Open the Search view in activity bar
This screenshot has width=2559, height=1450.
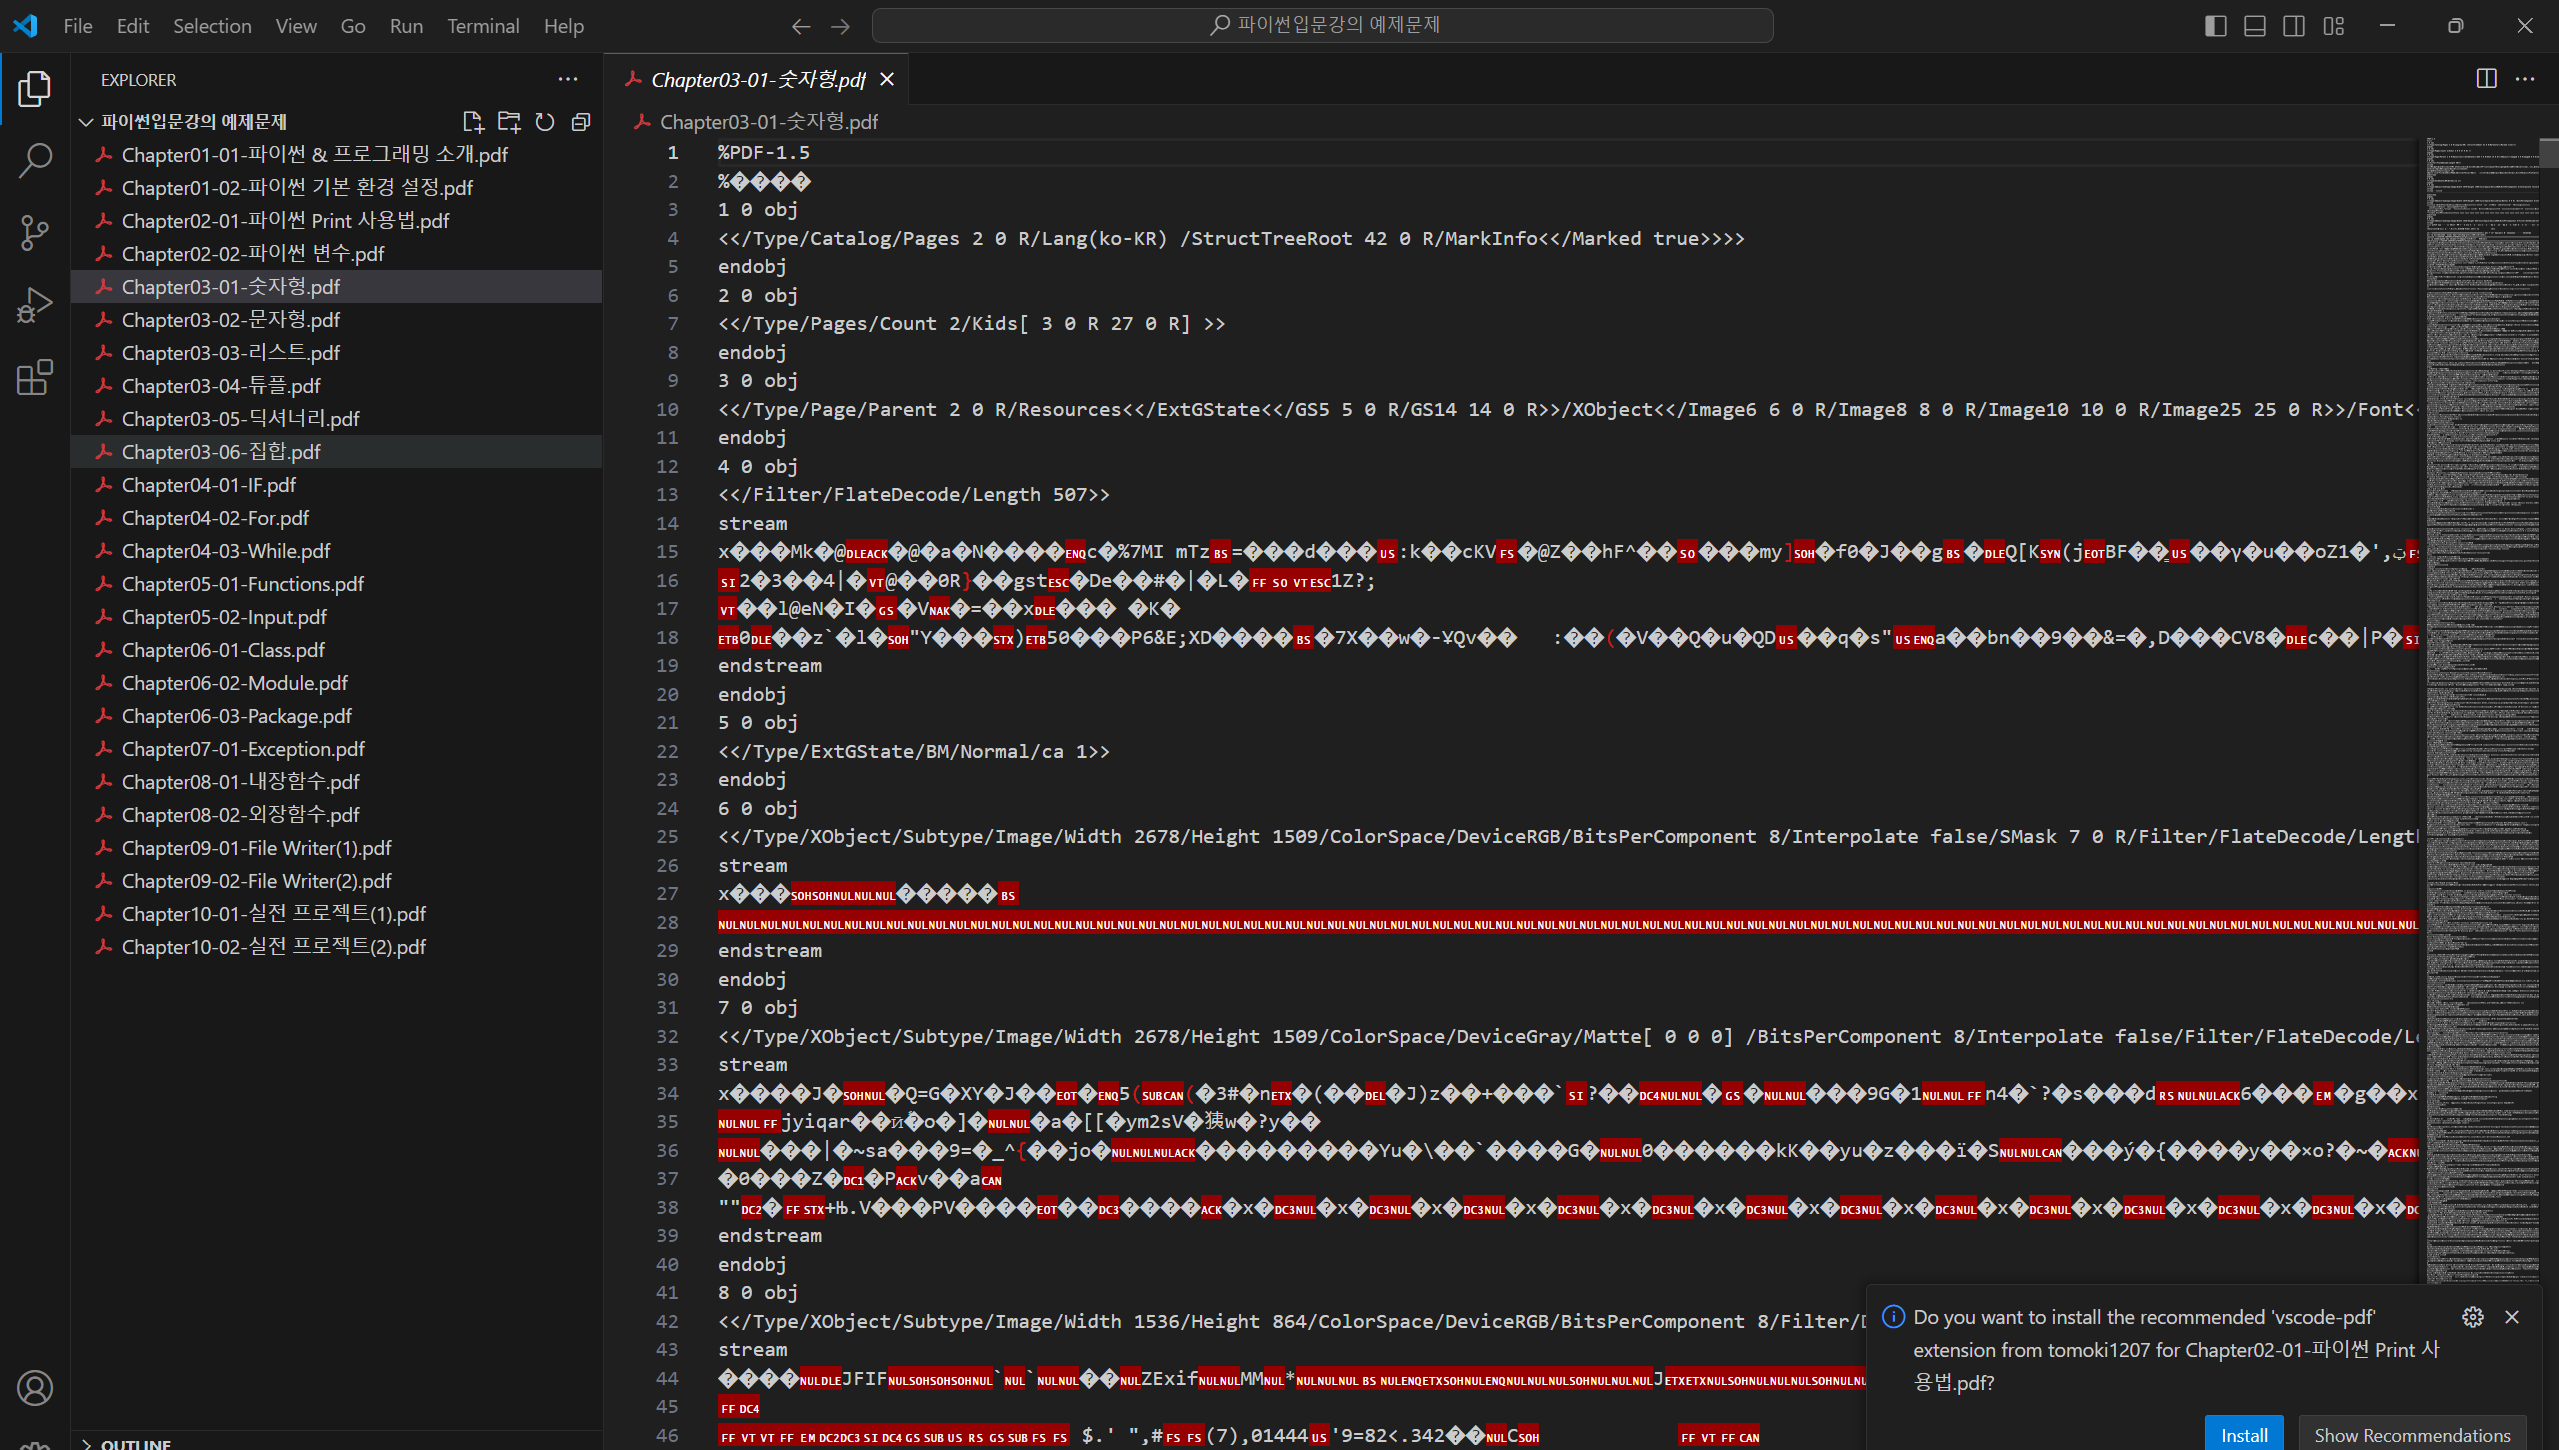pos(35,161)
